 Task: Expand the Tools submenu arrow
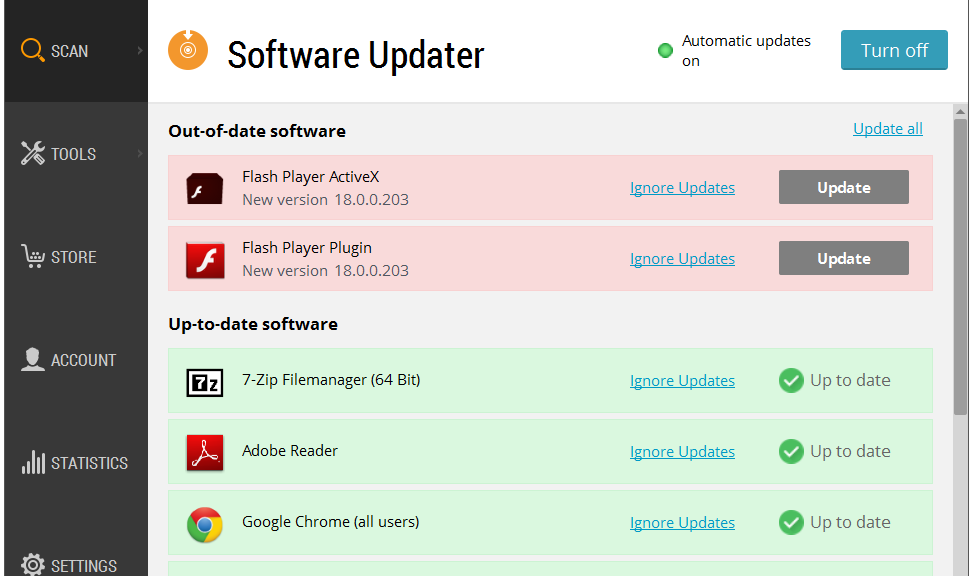click(140, 154)
